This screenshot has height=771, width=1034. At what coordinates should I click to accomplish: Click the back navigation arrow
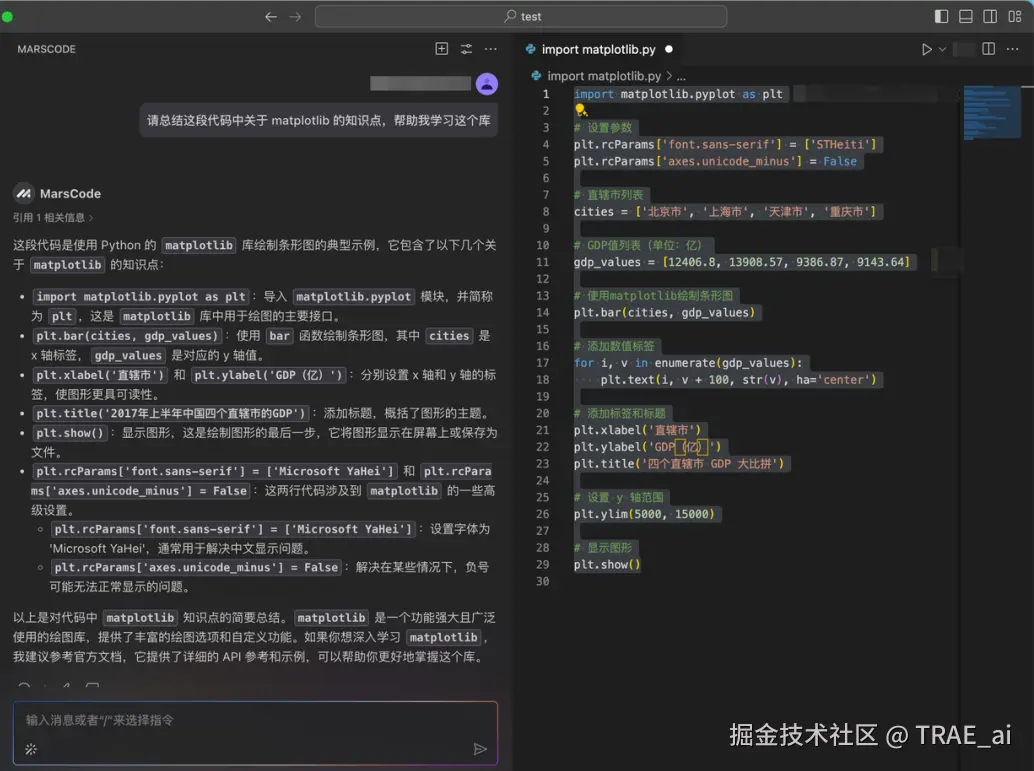(270, 16)
